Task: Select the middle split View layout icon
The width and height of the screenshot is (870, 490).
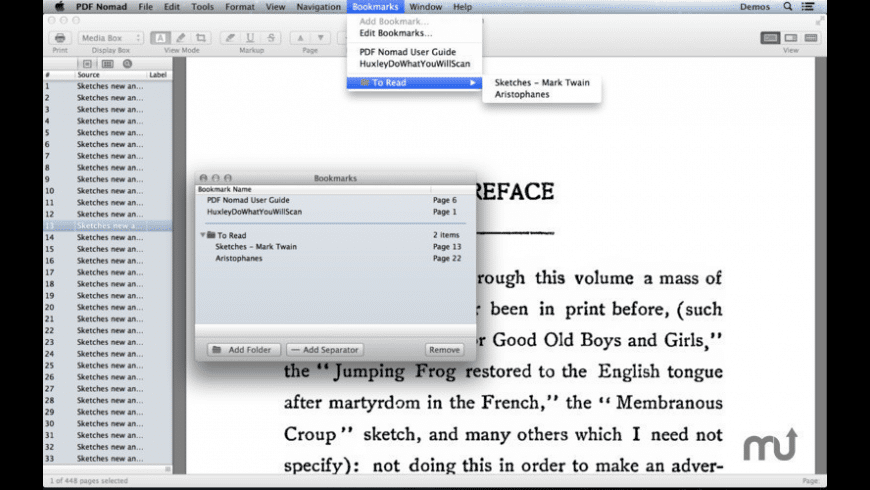Action: click(791, 38)
